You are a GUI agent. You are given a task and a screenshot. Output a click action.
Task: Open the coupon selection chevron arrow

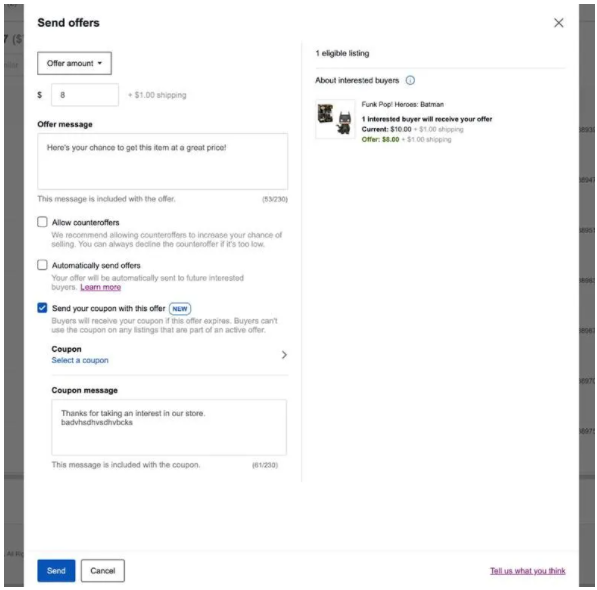(x=284, y=355)
